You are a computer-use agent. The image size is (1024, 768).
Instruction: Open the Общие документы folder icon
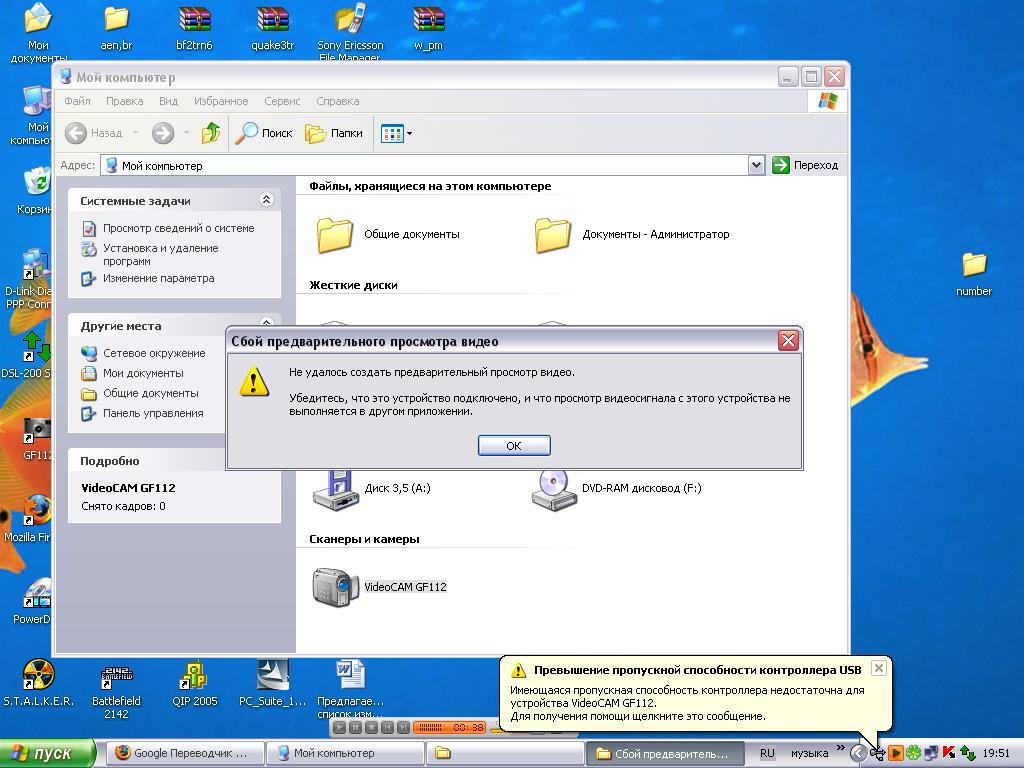(335, 235)
